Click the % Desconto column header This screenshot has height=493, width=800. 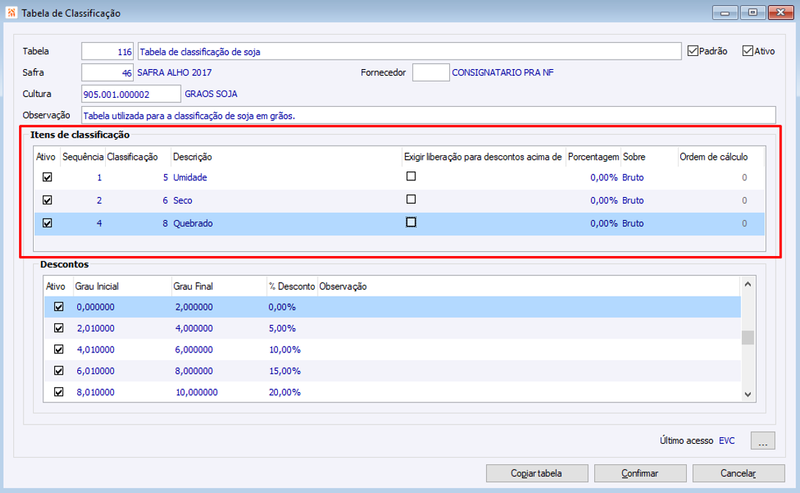pyautogui.click(x=292, y=286)
